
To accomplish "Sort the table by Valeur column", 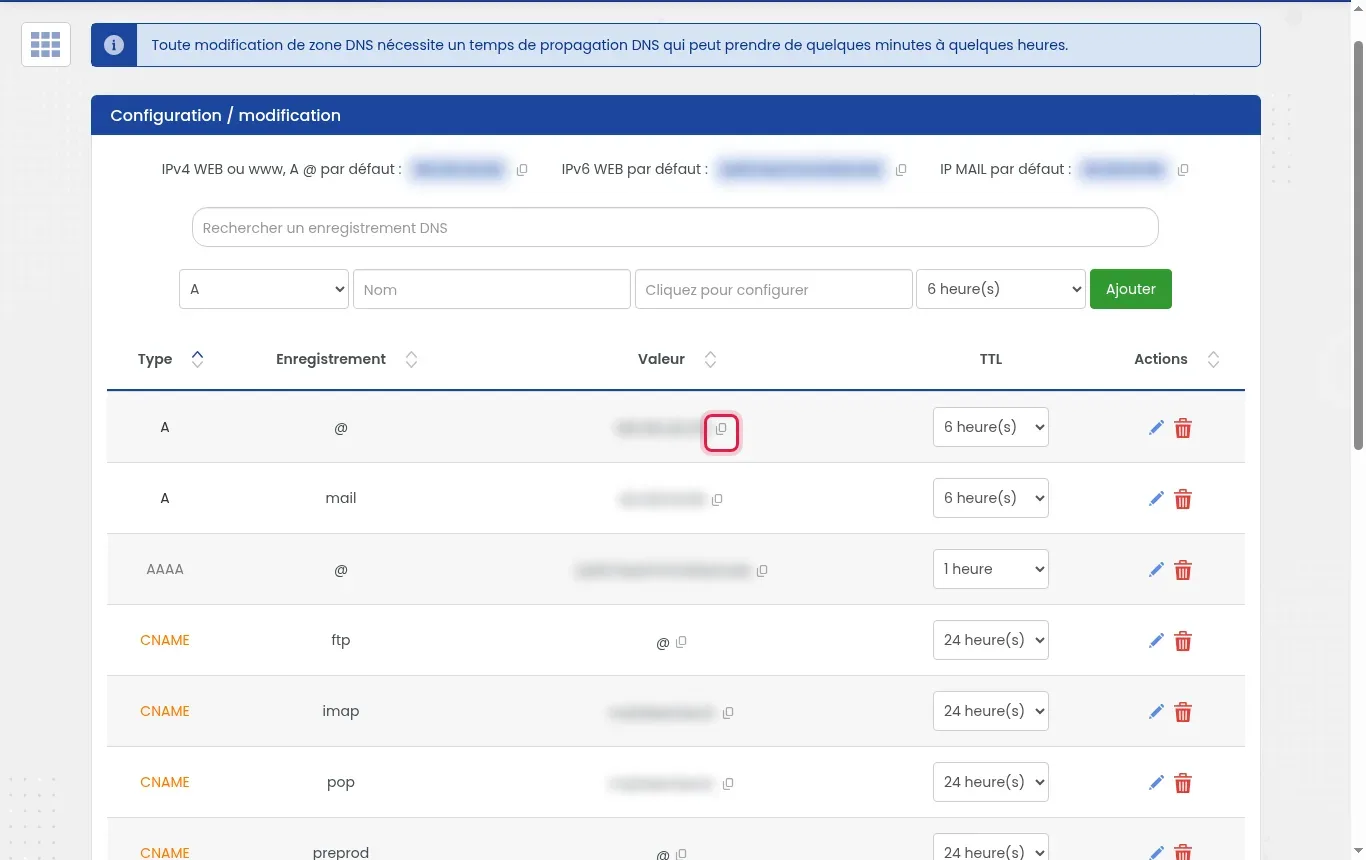I will (710, 360).
